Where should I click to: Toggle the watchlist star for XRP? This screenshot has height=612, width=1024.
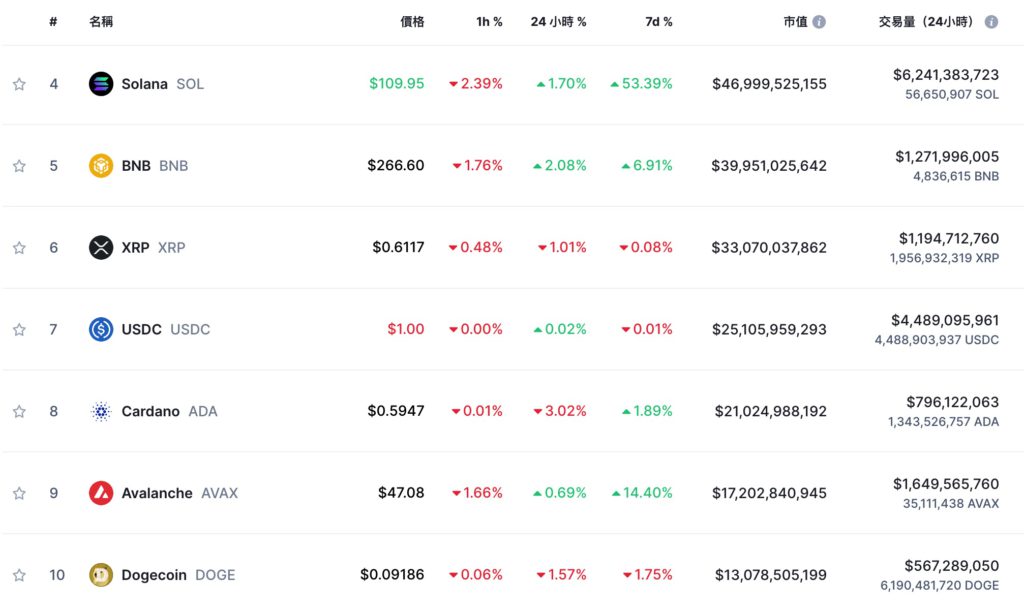tap(20, 248)
